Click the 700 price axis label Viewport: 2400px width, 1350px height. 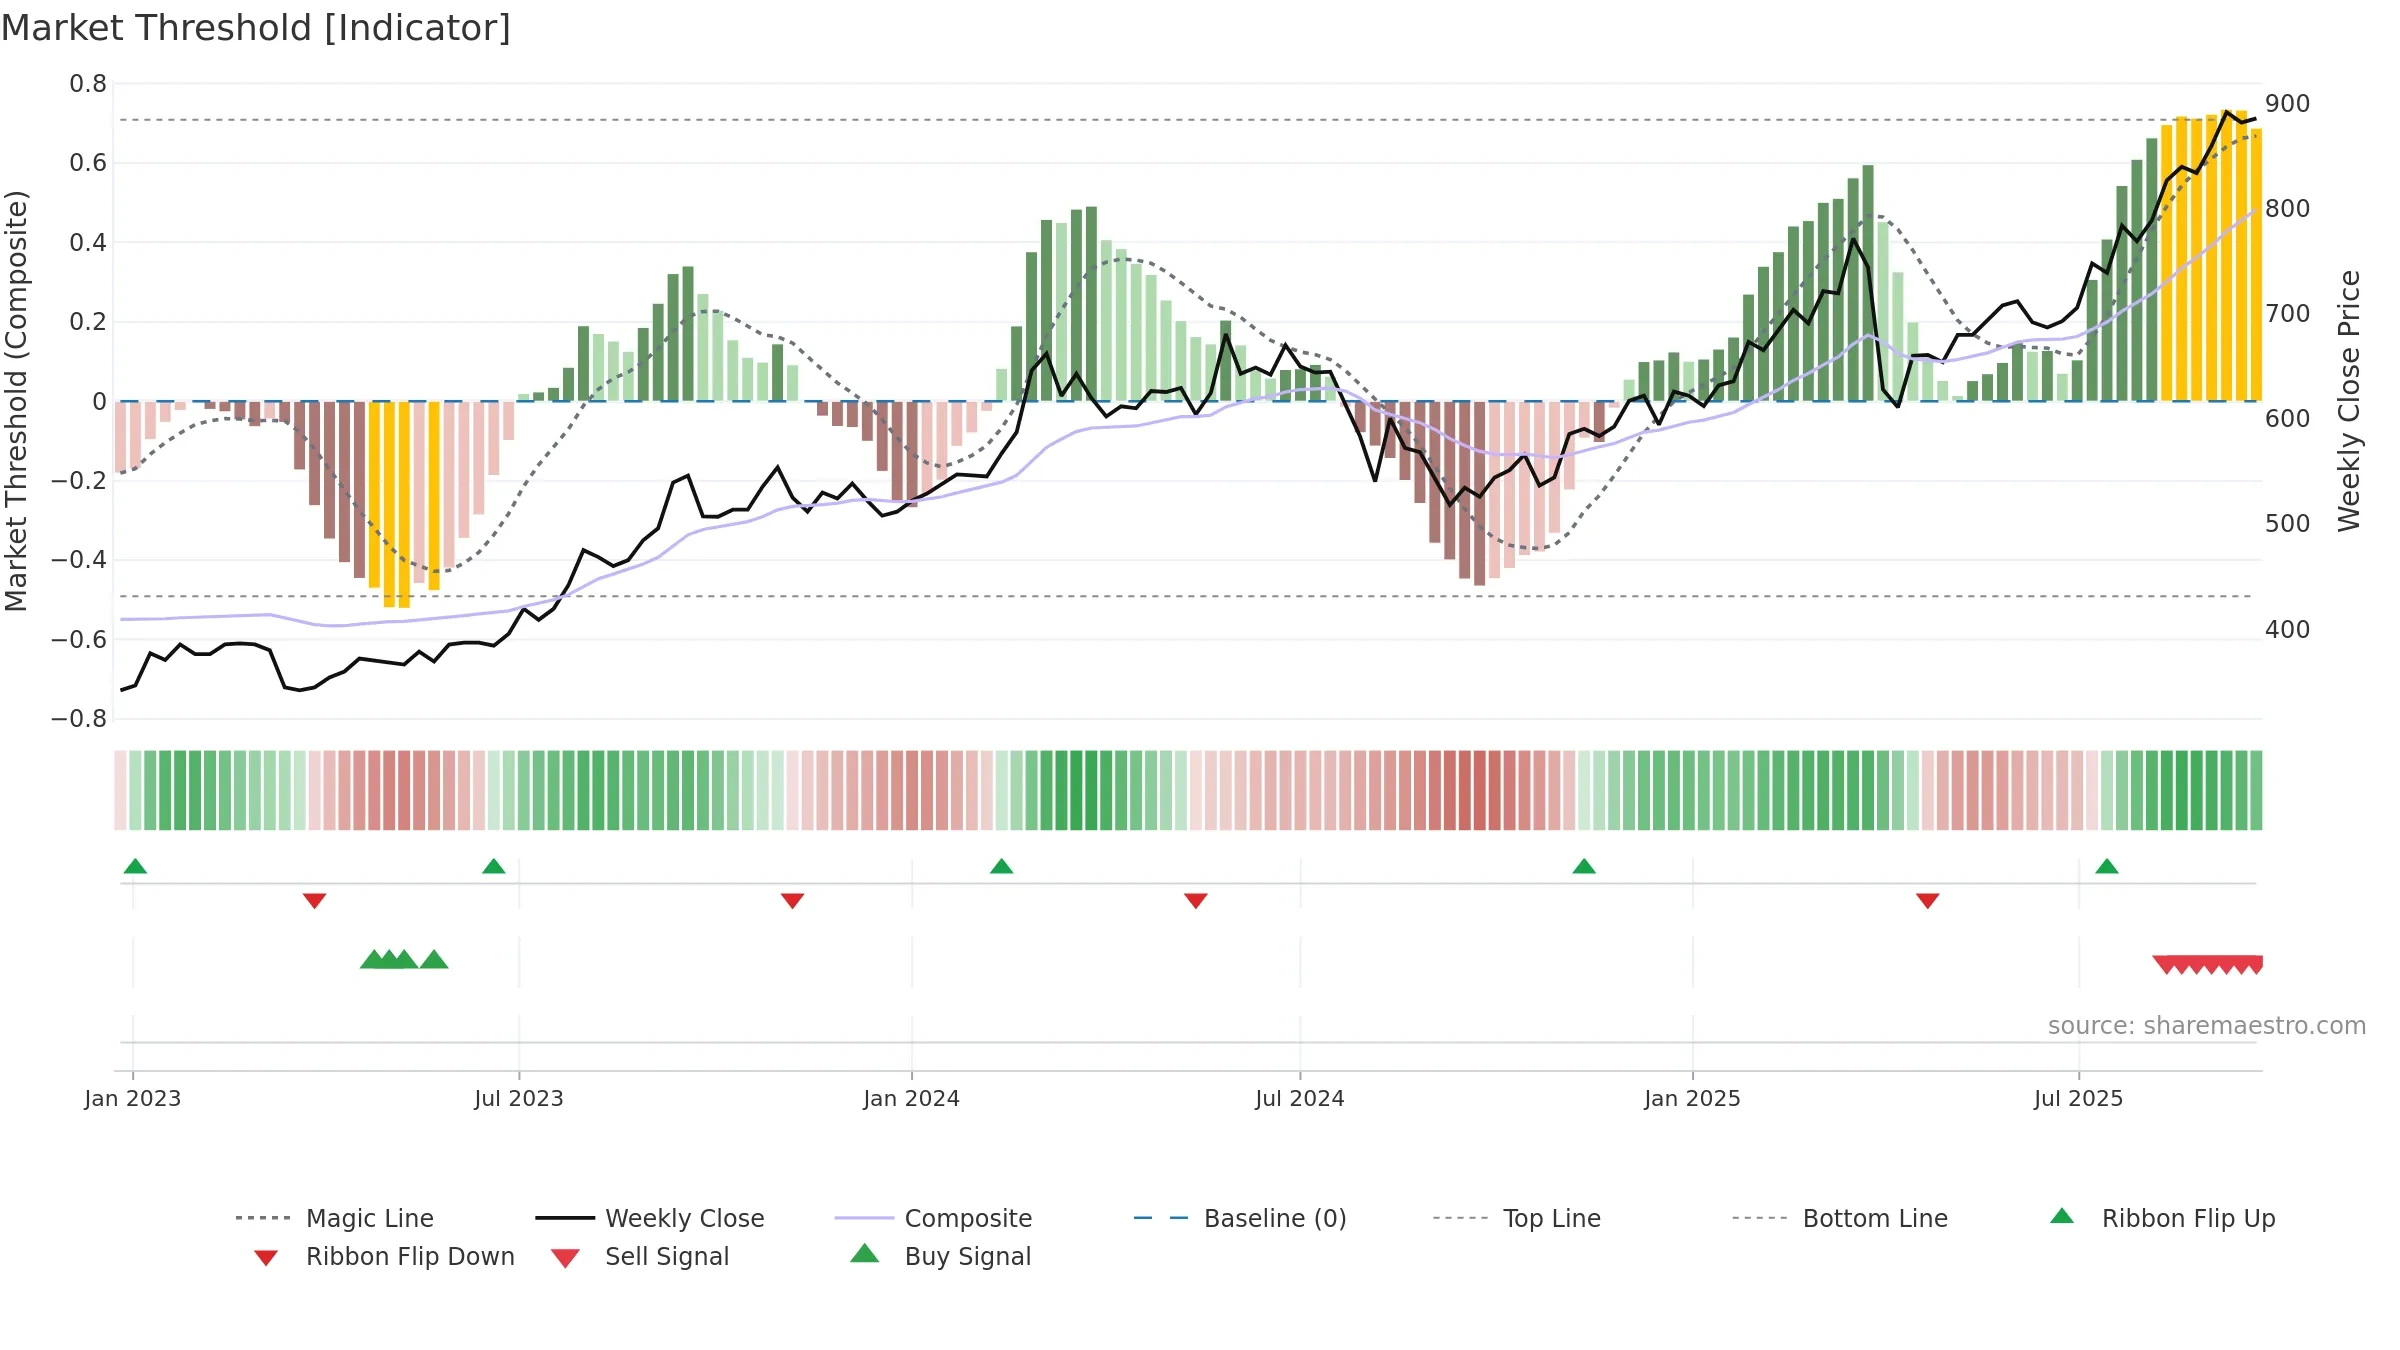[x=2288, y=314]
